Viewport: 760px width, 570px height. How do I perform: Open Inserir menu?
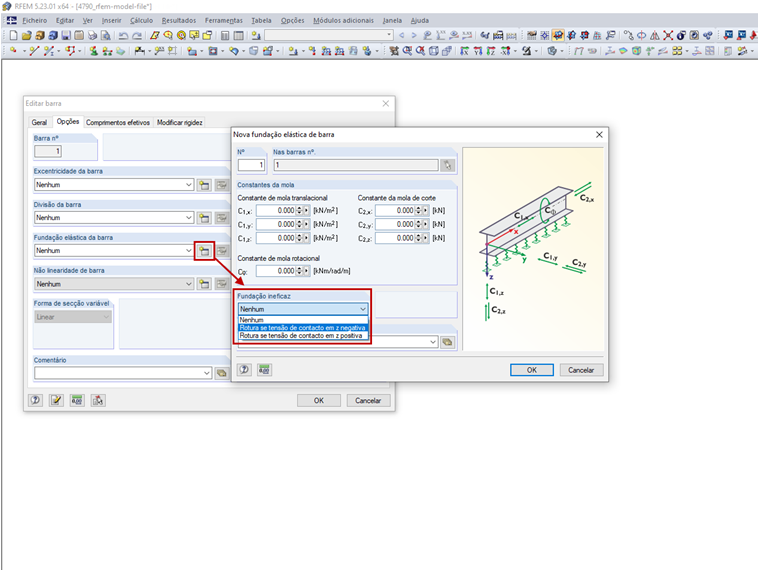(111, 20)
